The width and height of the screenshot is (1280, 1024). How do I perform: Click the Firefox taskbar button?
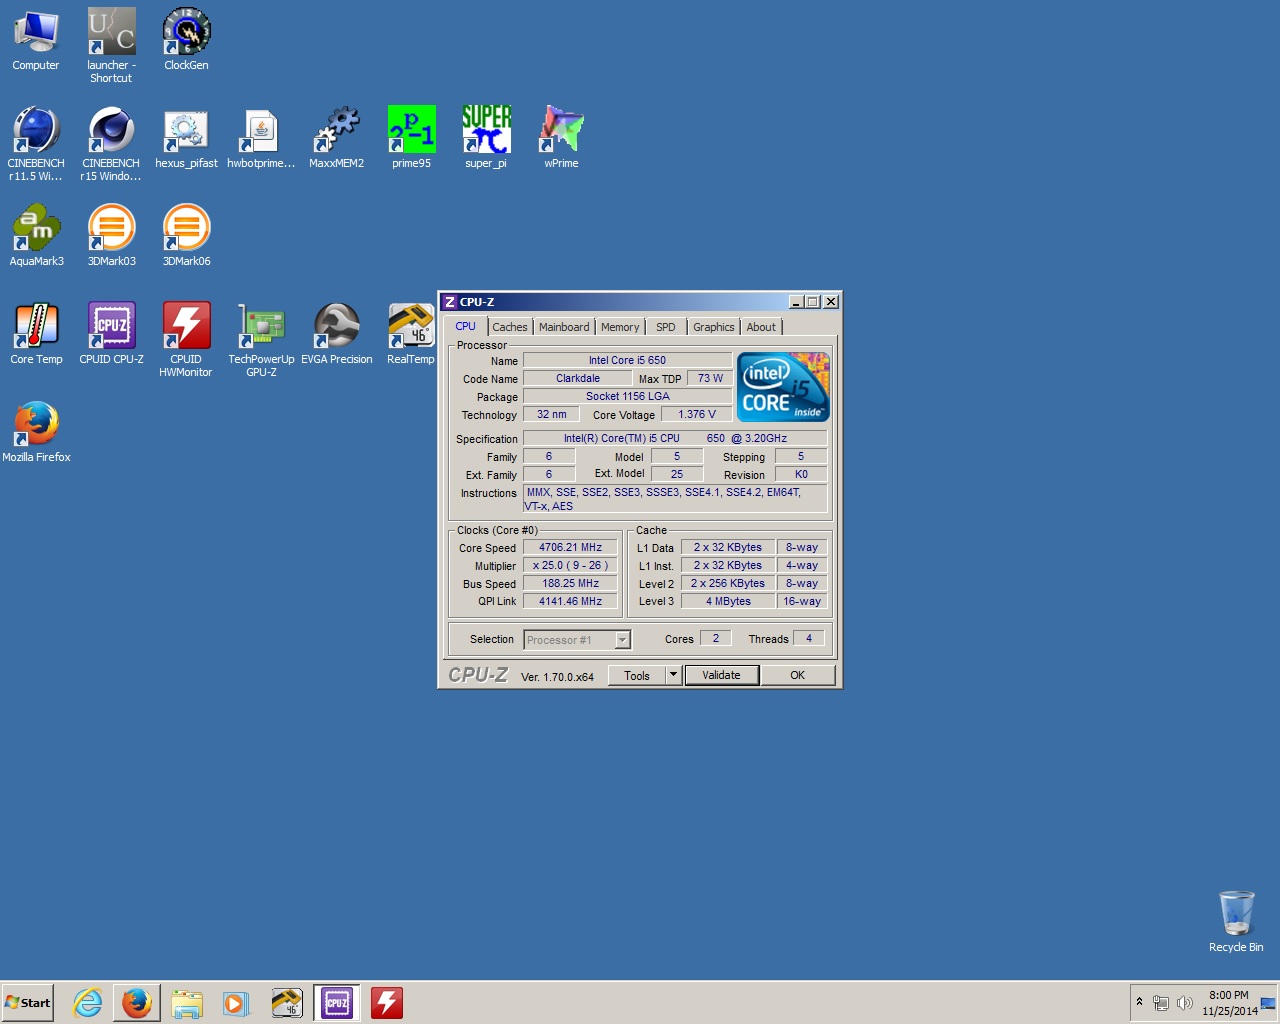pos(137,1003)
